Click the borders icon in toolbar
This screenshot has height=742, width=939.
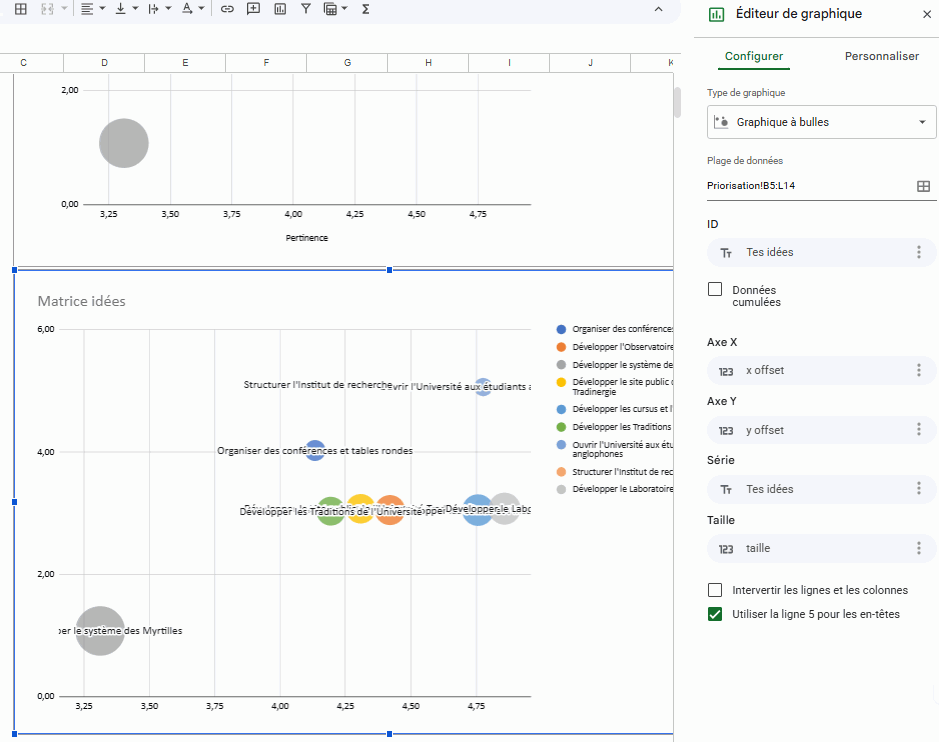coord(21,9)
